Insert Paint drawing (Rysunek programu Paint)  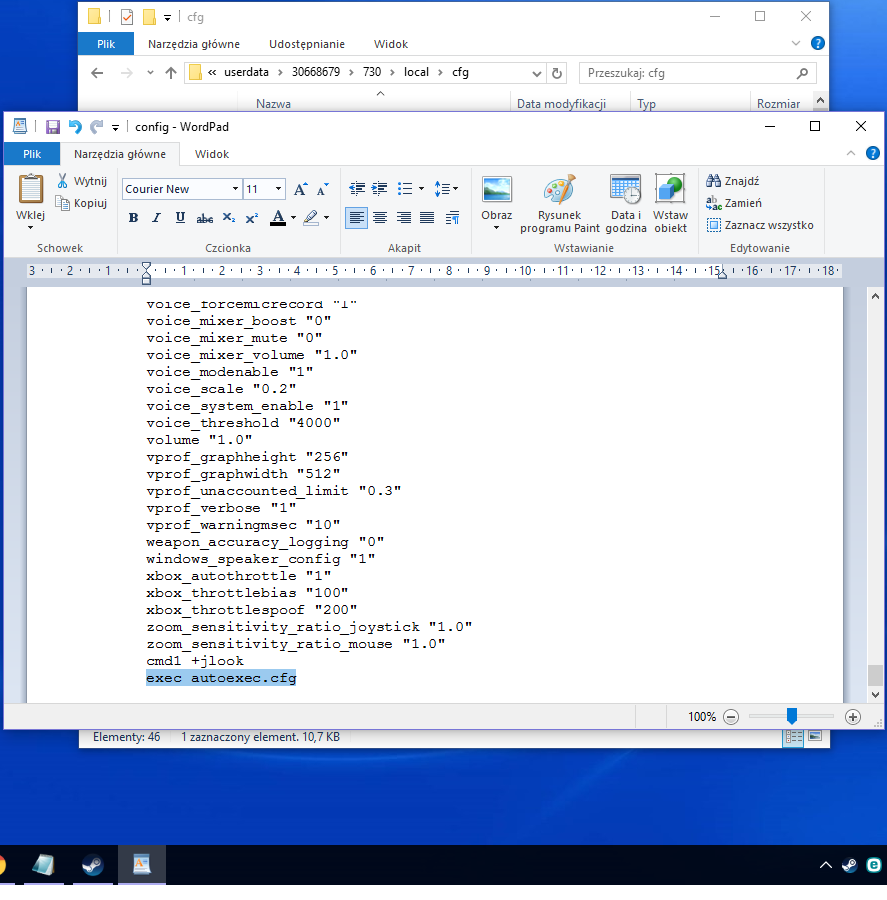click(560, 203)
